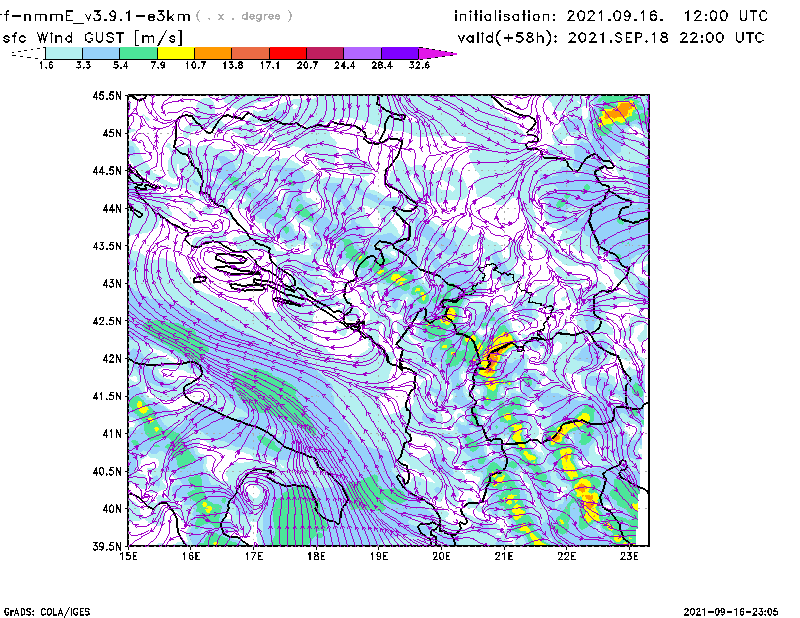Click the 13.8 legend value
This screenshot has height=618, width=800.
(x=233, y=65)
